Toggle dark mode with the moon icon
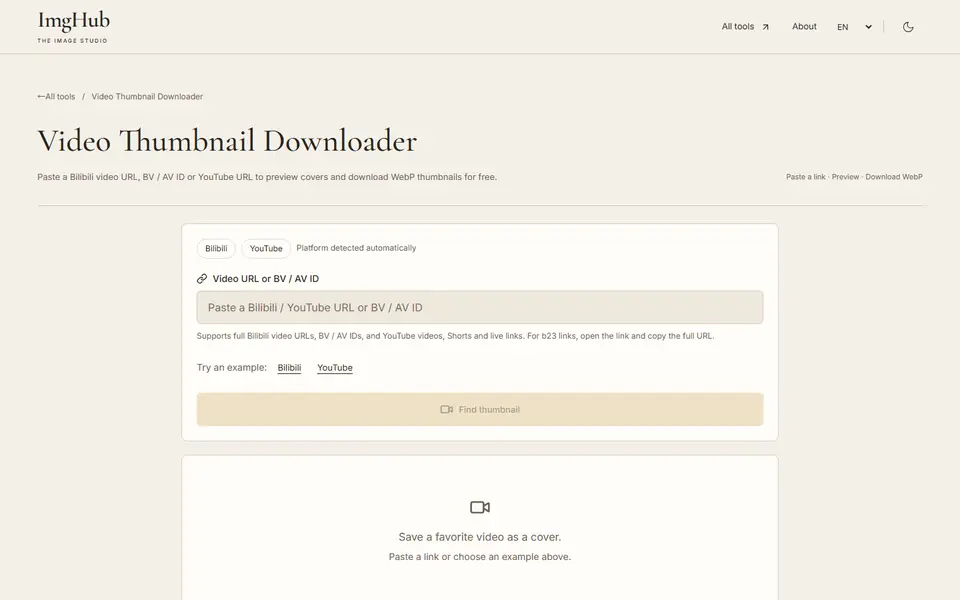960x600 pixels. pyautogui.click(x=908, y=27)
